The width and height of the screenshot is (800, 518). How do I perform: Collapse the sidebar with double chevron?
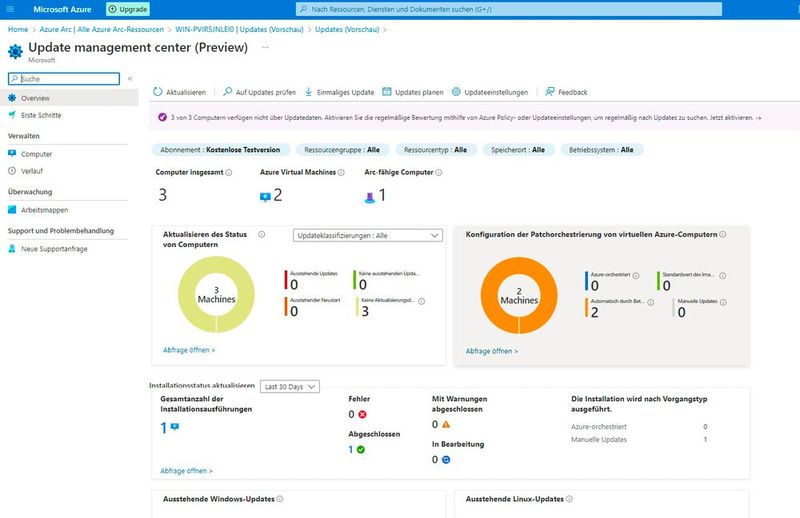coord(130,79)
